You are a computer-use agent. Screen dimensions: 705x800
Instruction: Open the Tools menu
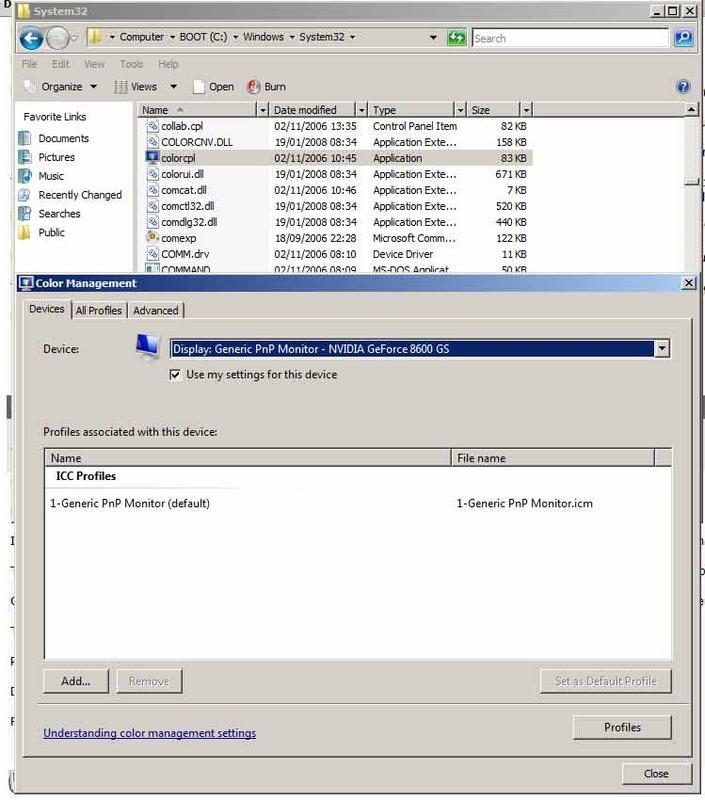131,64
